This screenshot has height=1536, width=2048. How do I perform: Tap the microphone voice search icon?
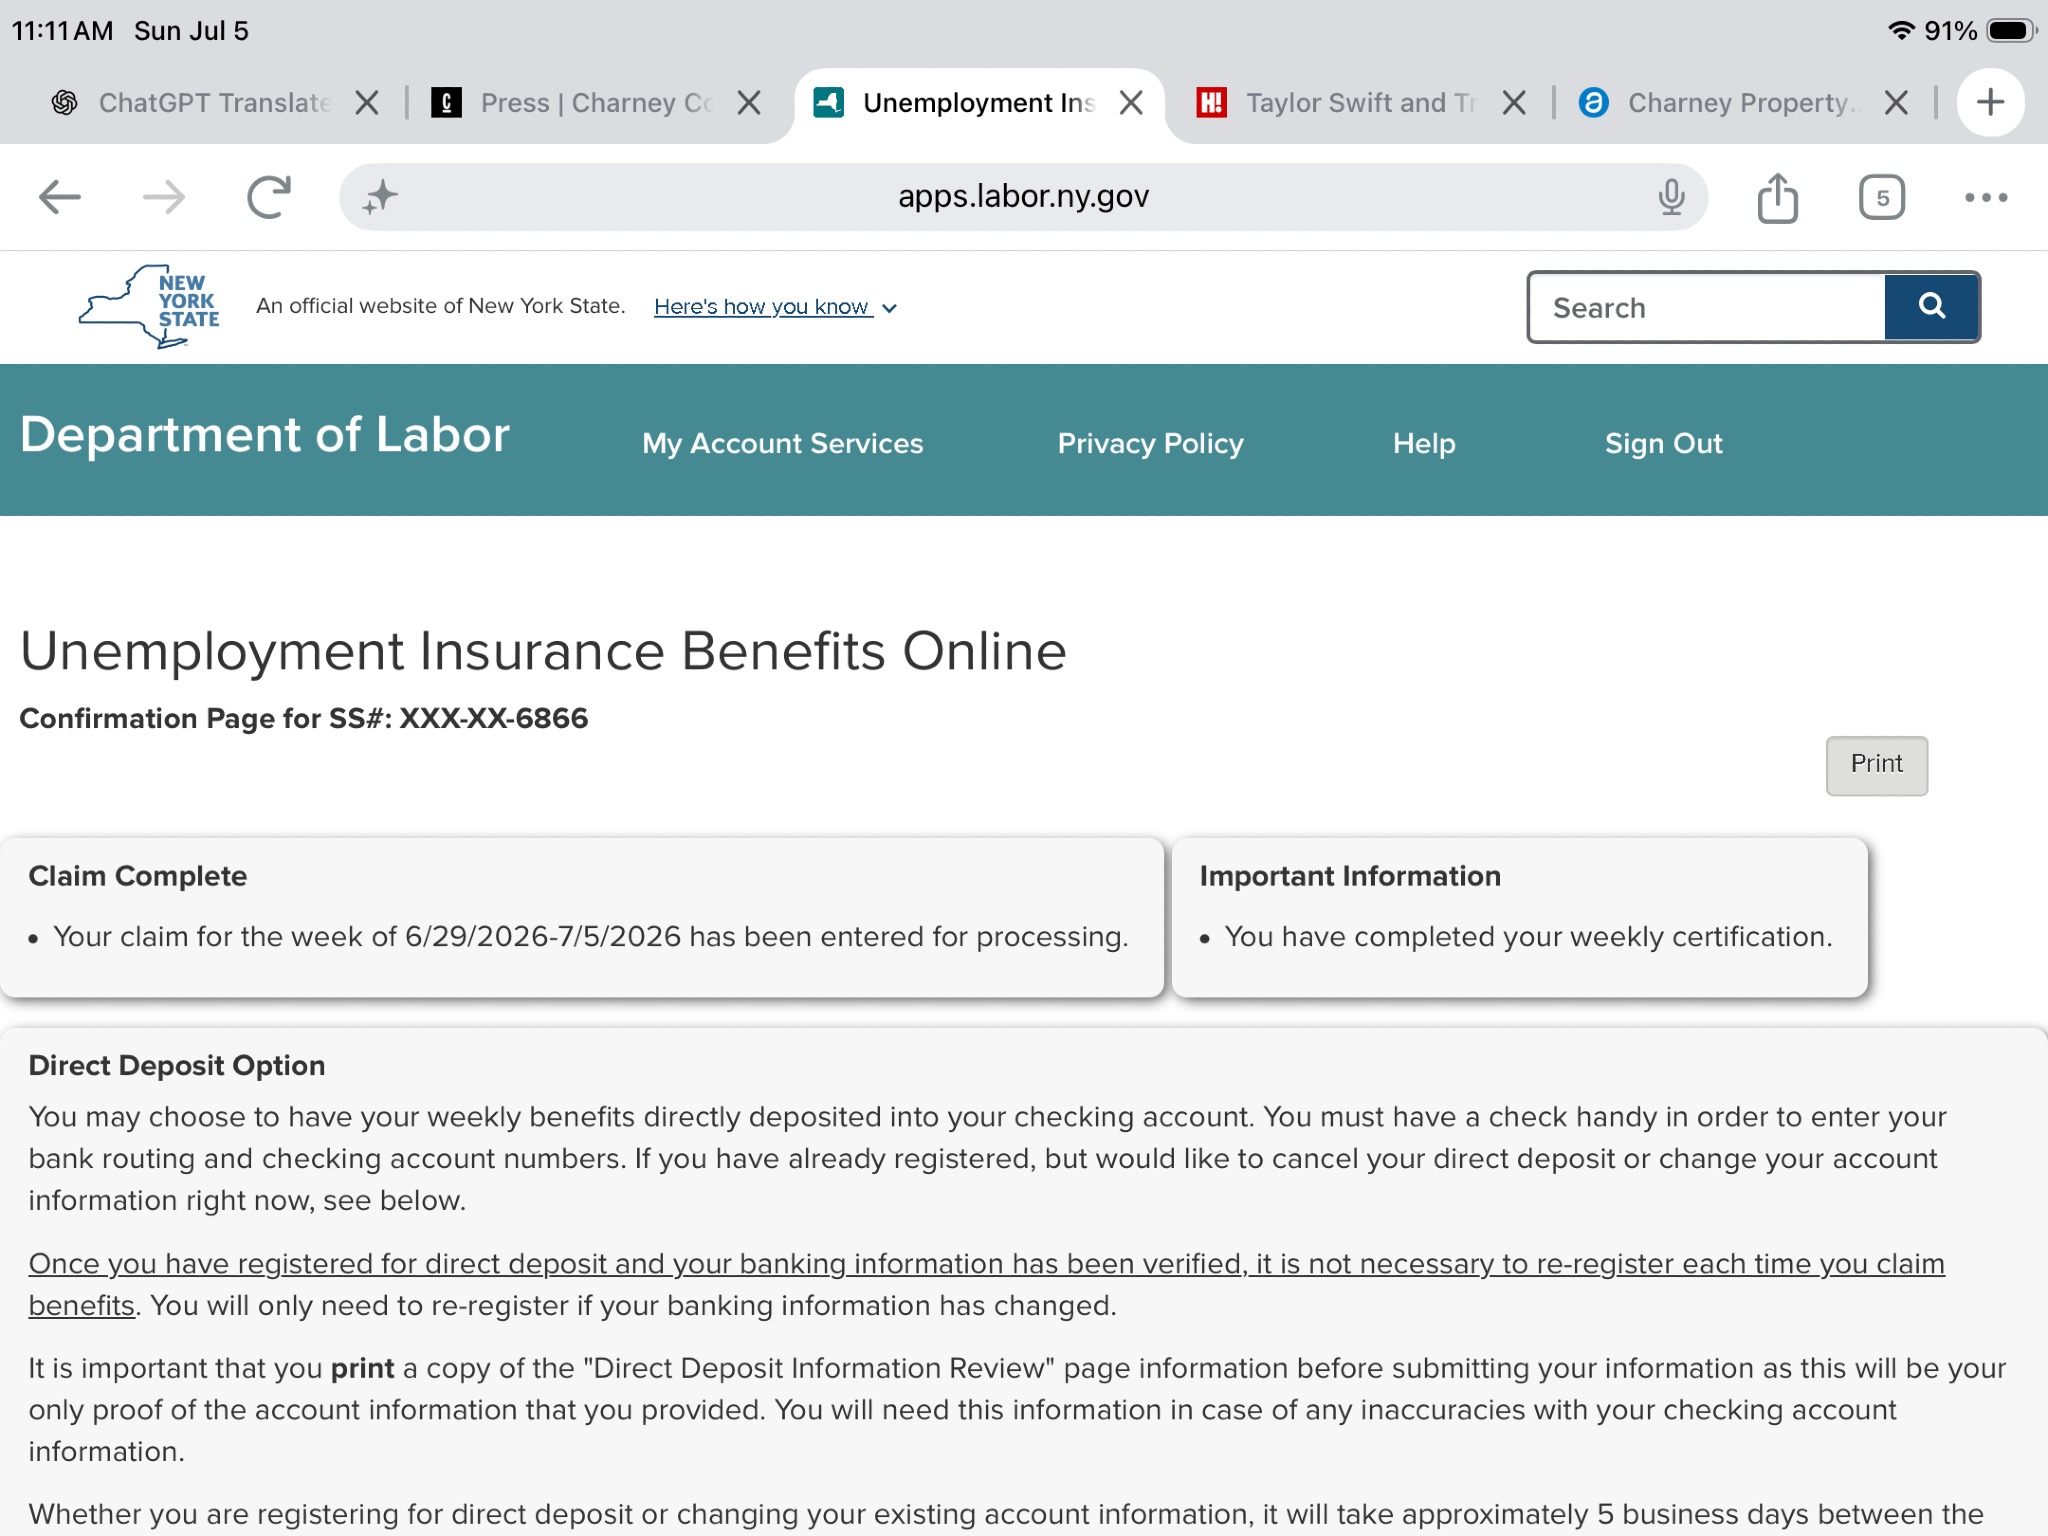[x=1671, y=197]
